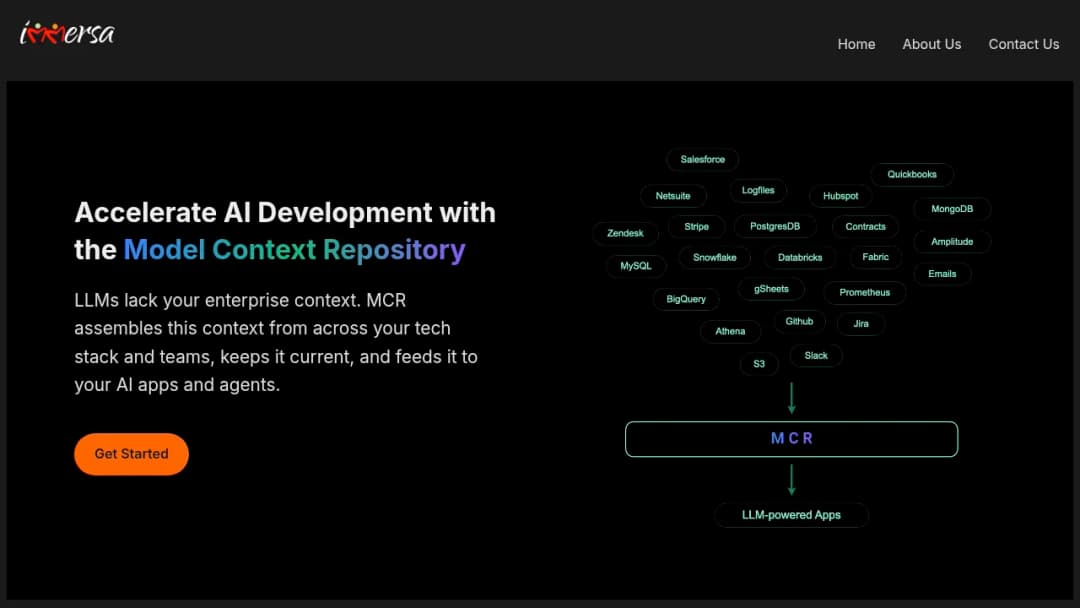
Task: Open the About Us page
Action: coord(931,44)
